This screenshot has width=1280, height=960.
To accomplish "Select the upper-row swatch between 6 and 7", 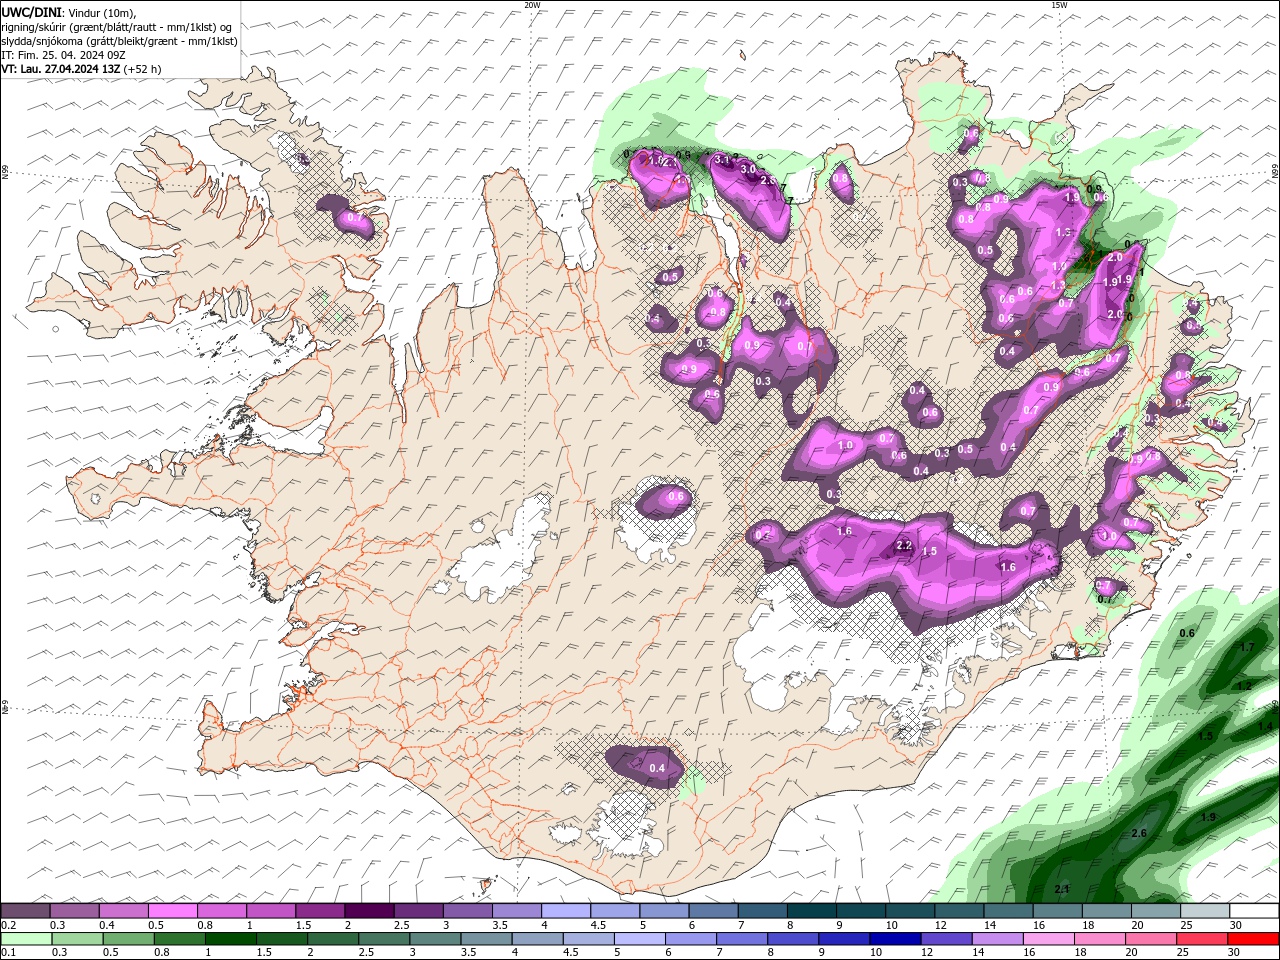I will point(713,911).
